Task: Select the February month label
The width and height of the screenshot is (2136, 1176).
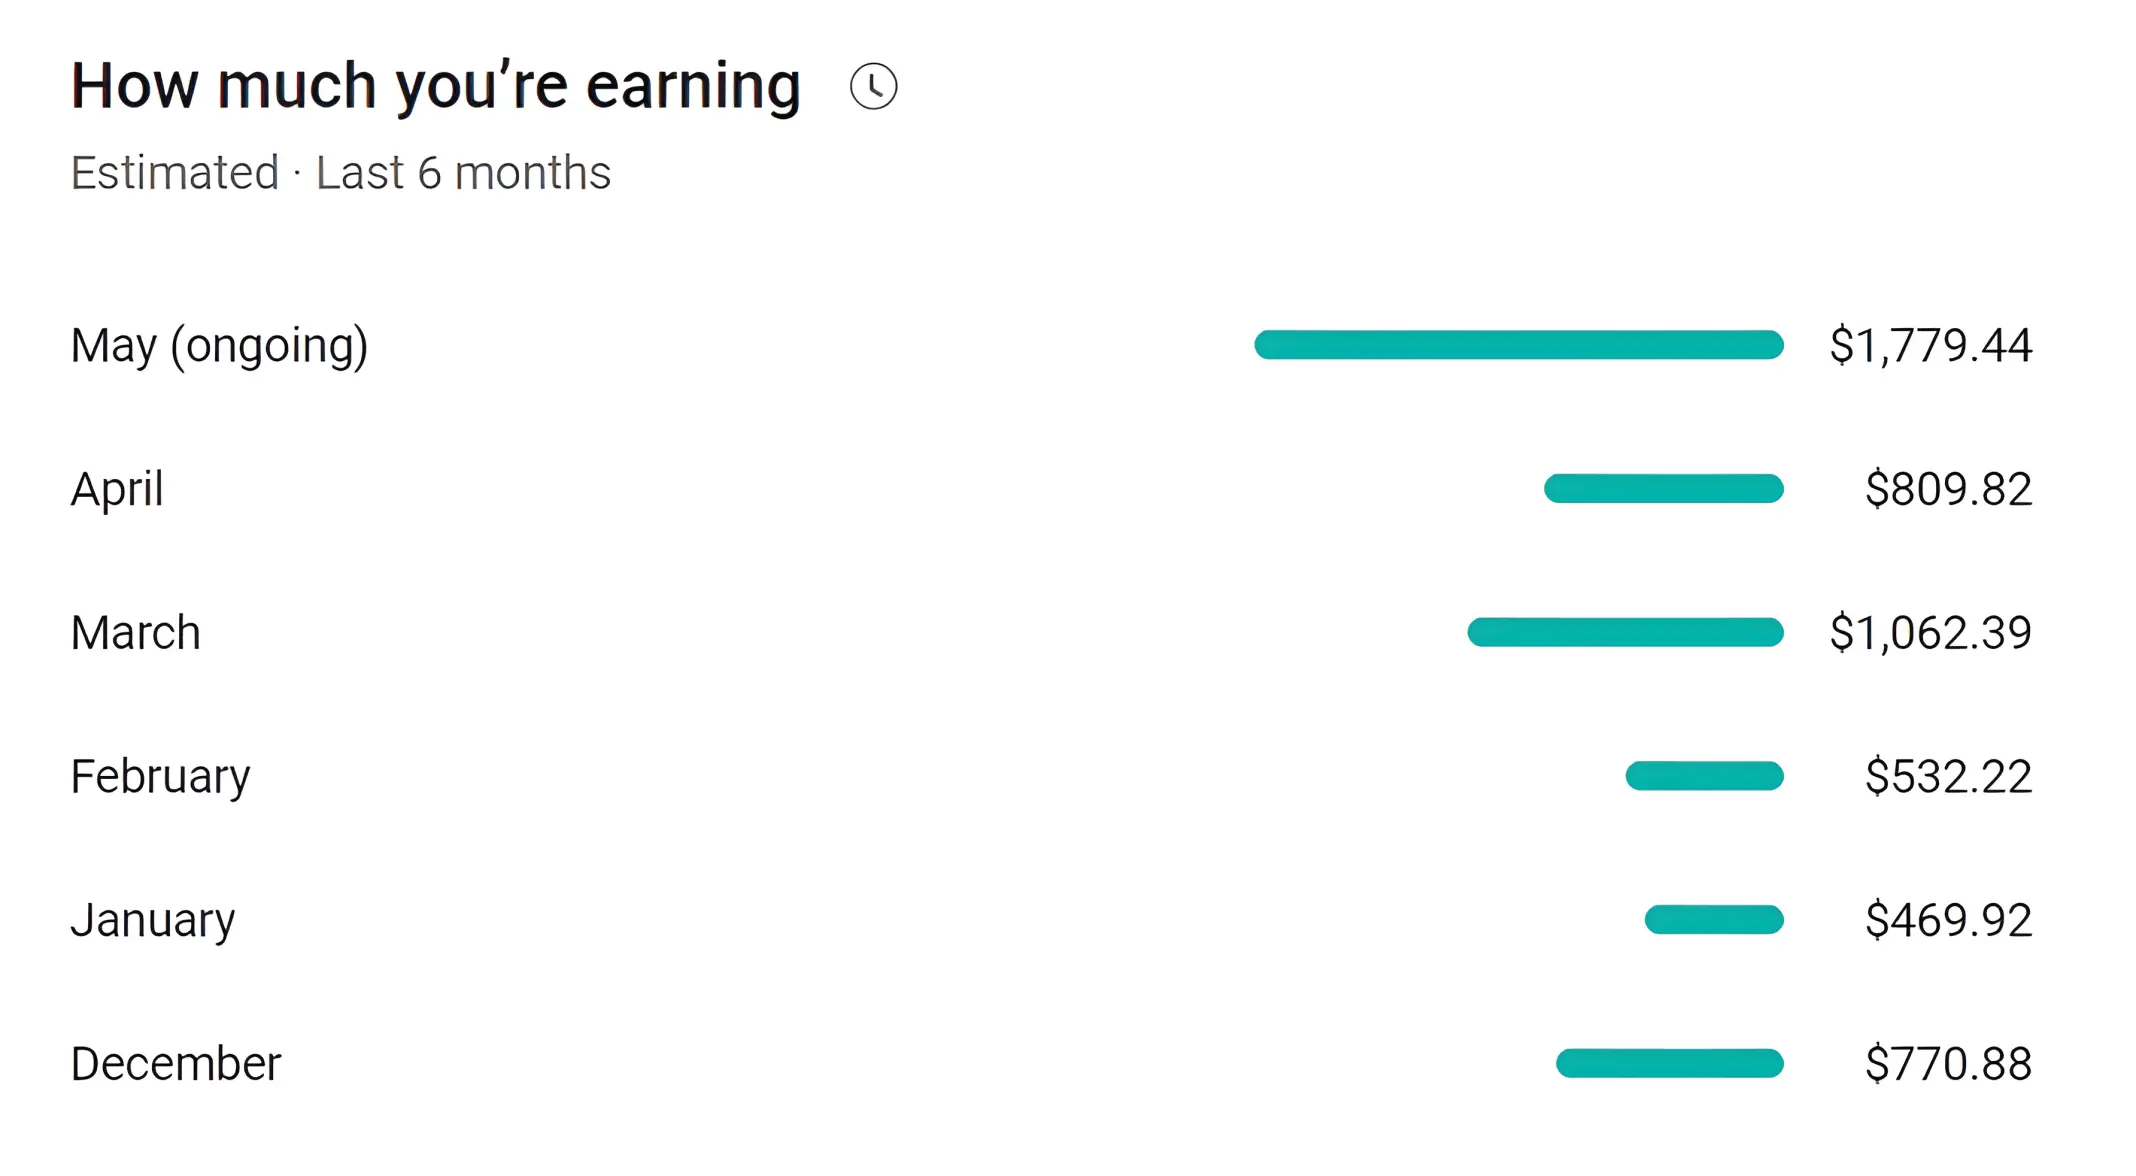Action: tap(160, 778)
